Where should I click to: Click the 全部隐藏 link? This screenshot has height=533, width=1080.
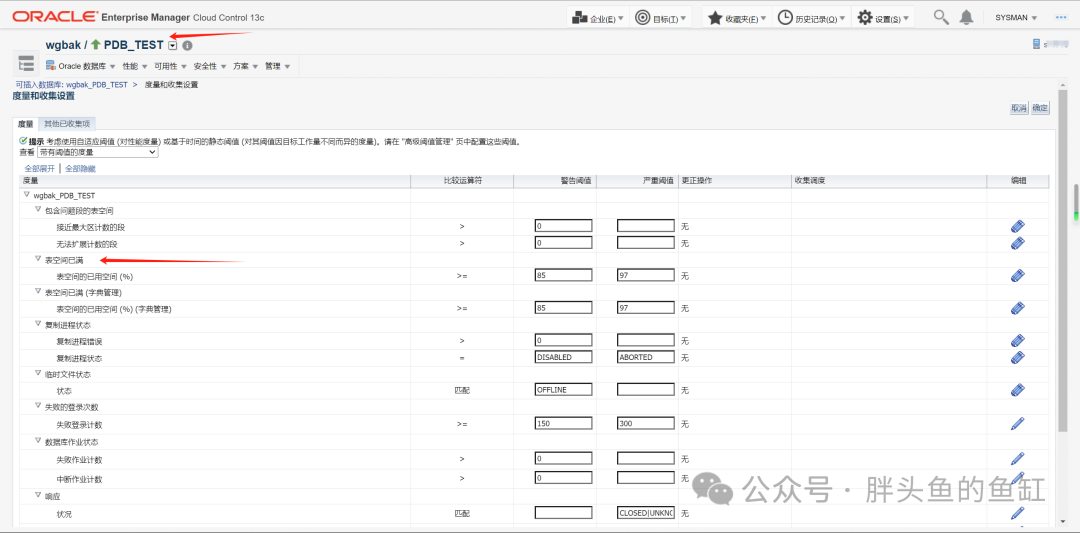click(x=81, y=168)
